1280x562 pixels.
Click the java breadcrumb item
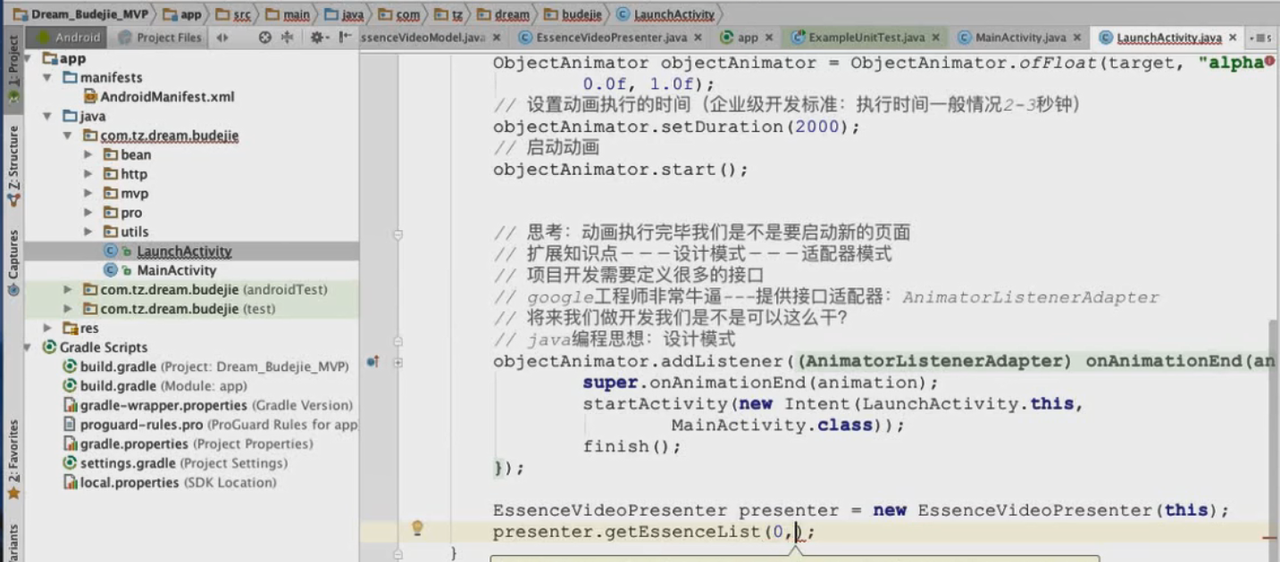point(344,14)
